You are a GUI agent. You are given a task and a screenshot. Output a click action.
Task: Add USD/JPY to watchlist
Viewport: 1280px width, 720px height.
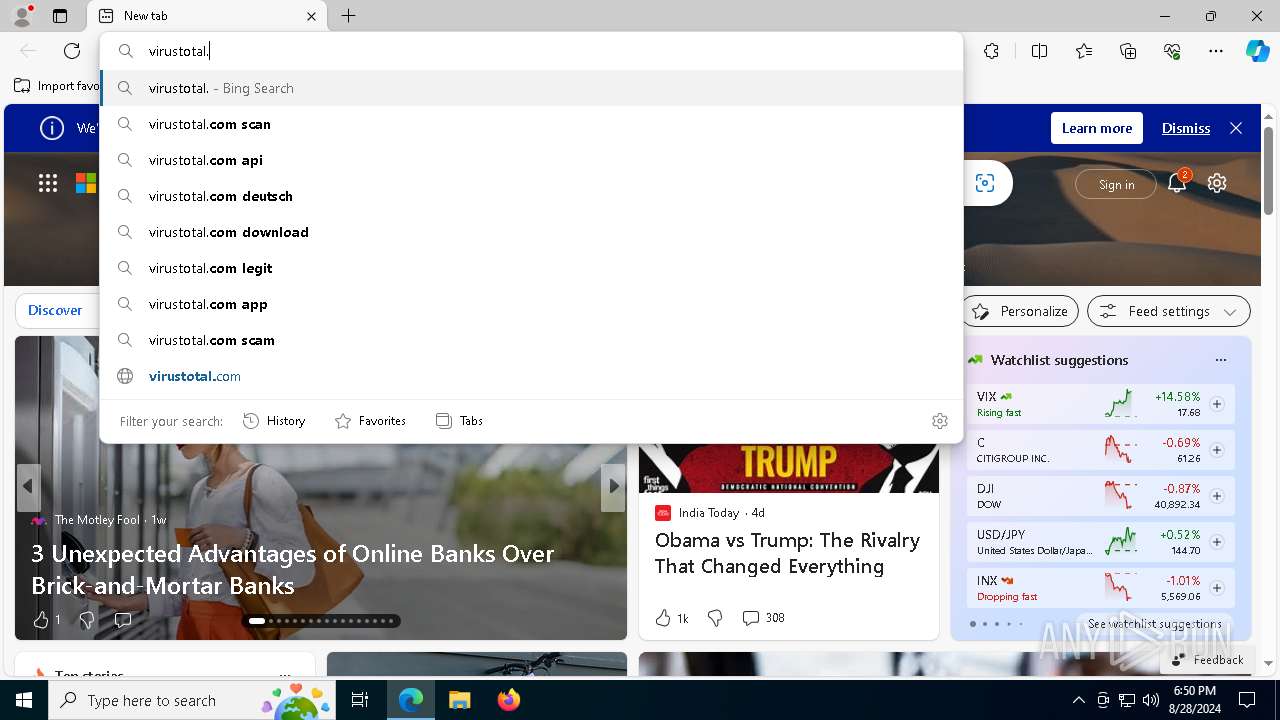point(1217,542)
